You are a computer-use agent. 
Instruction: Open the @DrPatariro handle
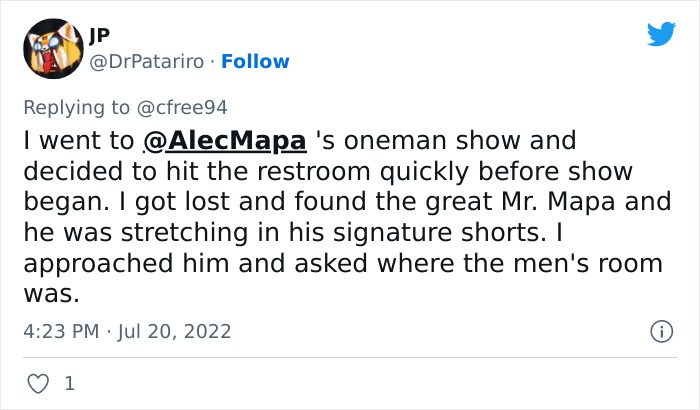click(x=149, y=61)
